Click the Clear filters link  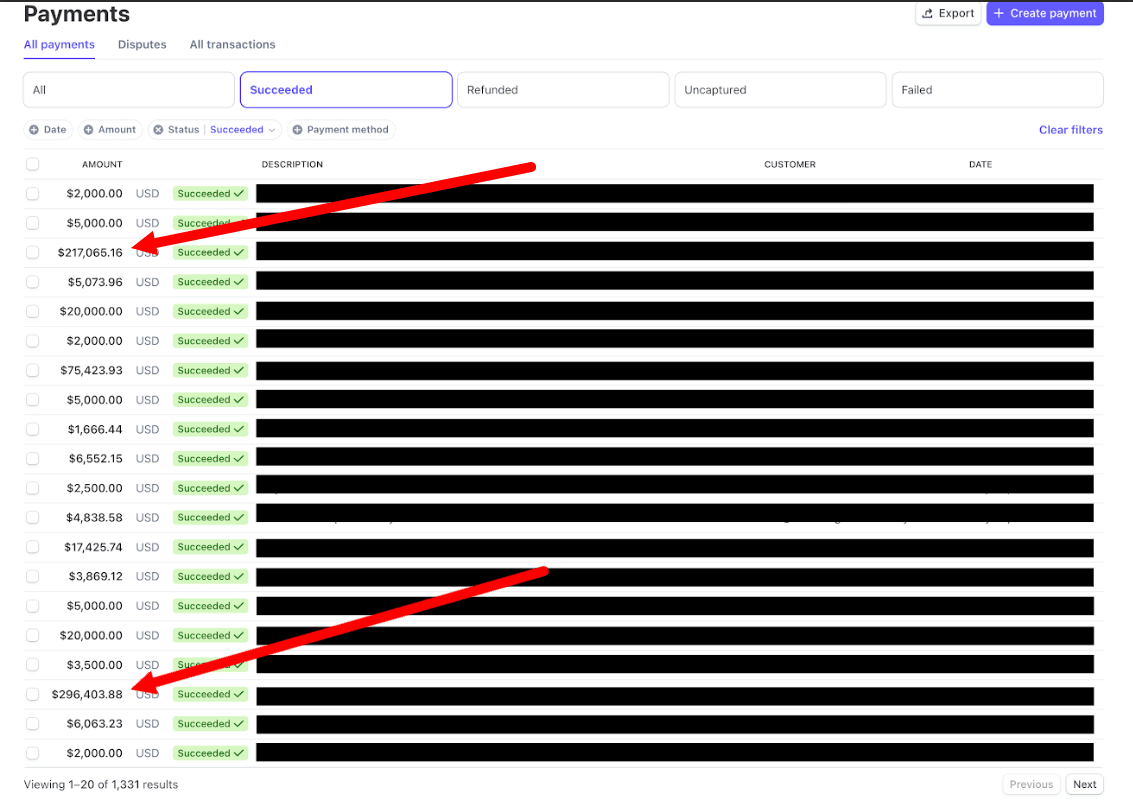coord(1071,130)
